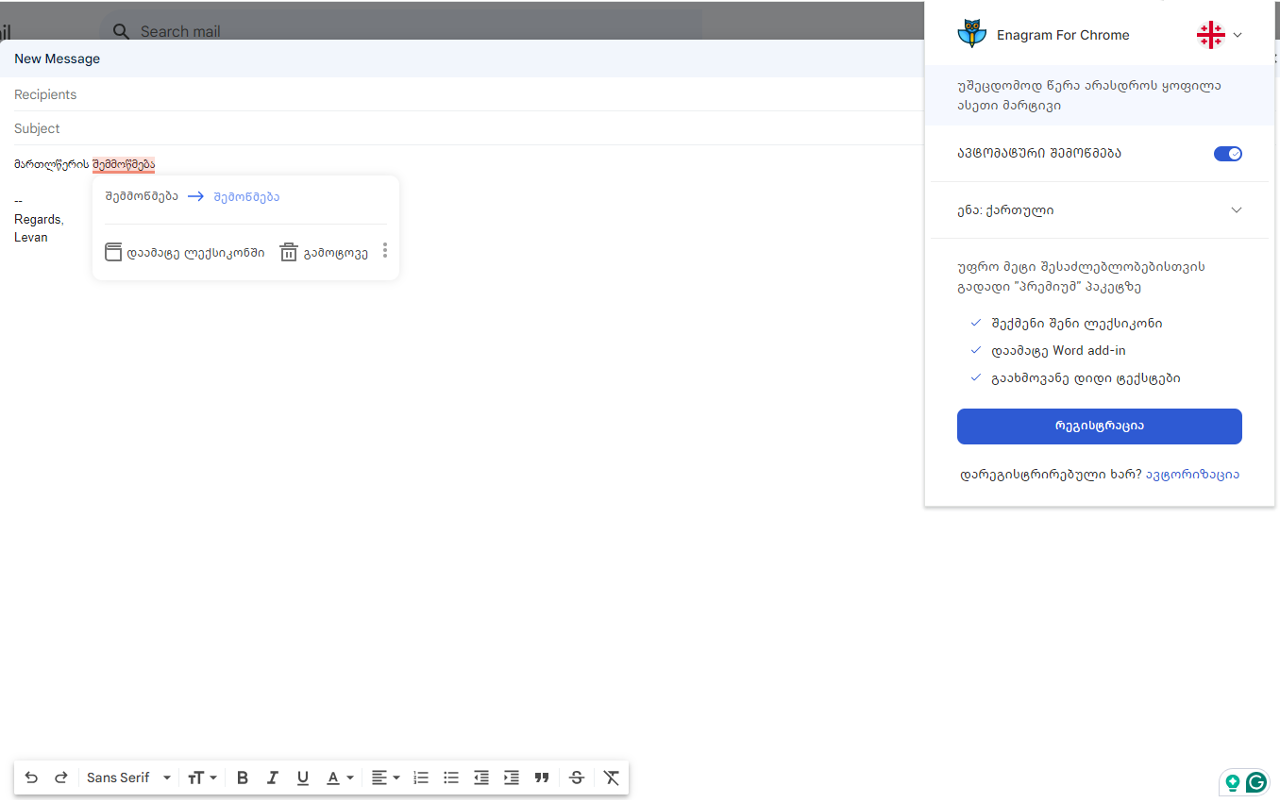This screenshot has width=1280, height=800.
Task: Click the original word შემმოწმება in suggestion popup
Action: tap(142, 197)
